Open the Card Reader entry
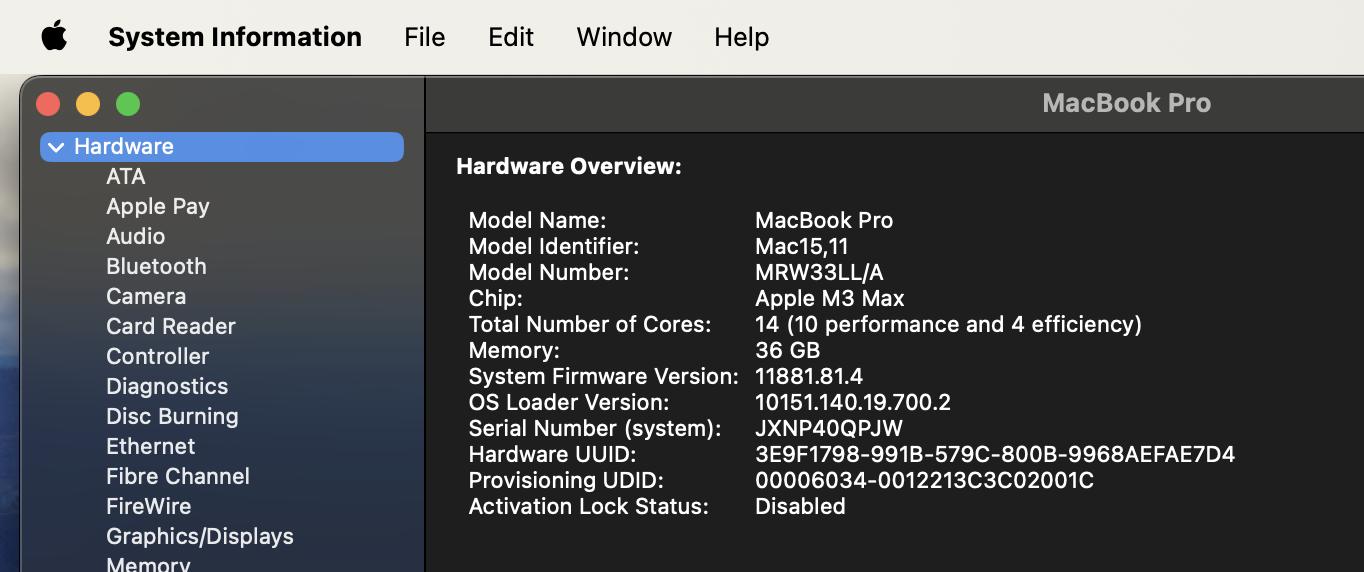 [x=171, y=326]
